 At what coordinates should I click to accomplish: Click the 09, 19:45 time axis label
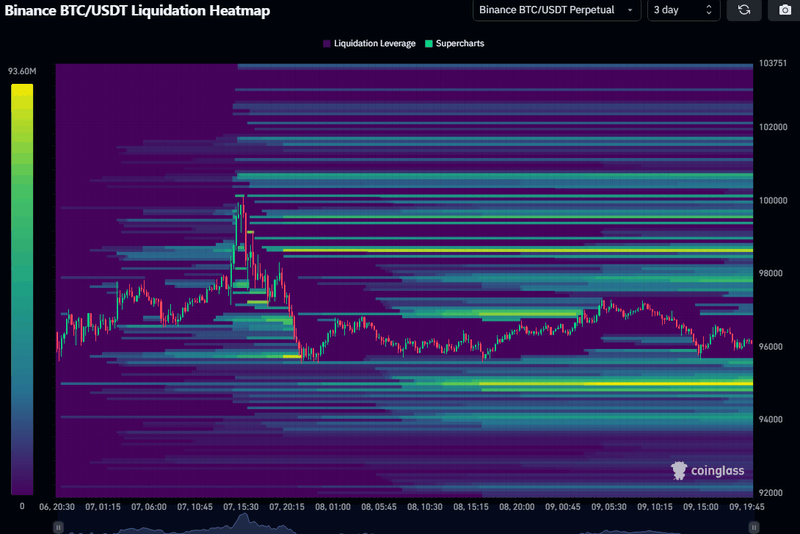pos(746,506)
